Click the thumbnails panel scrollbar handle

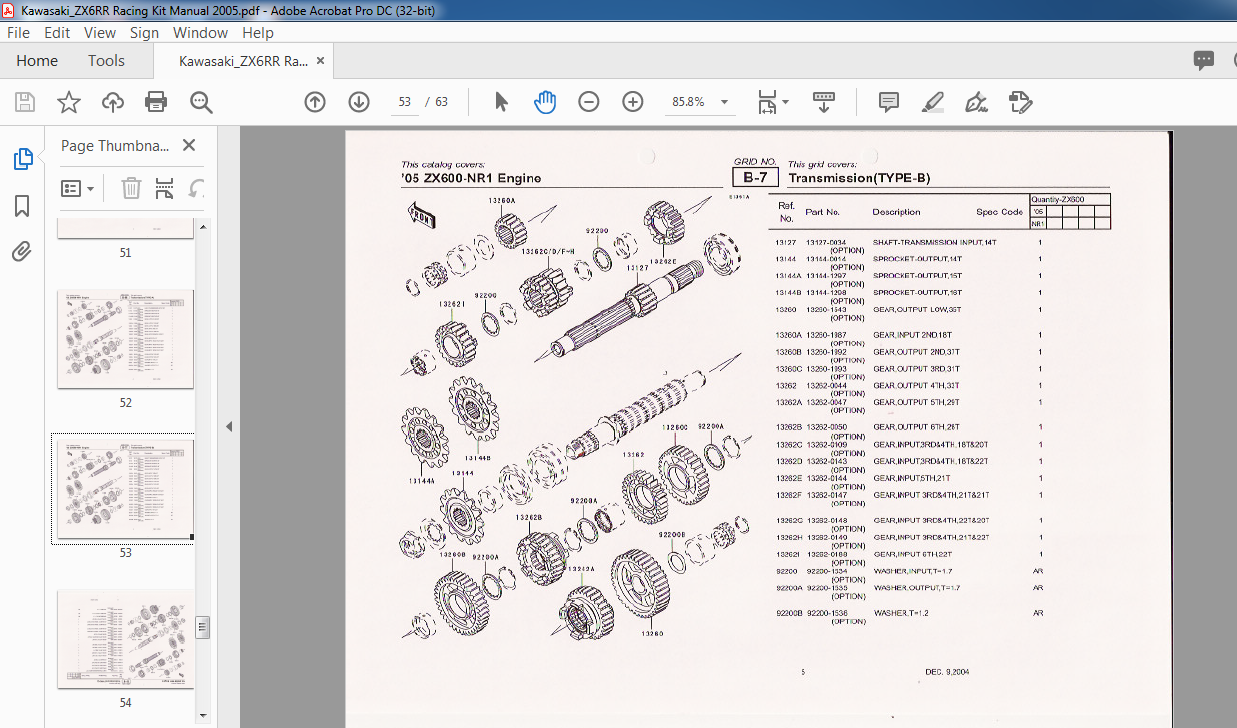pos(203,627)
